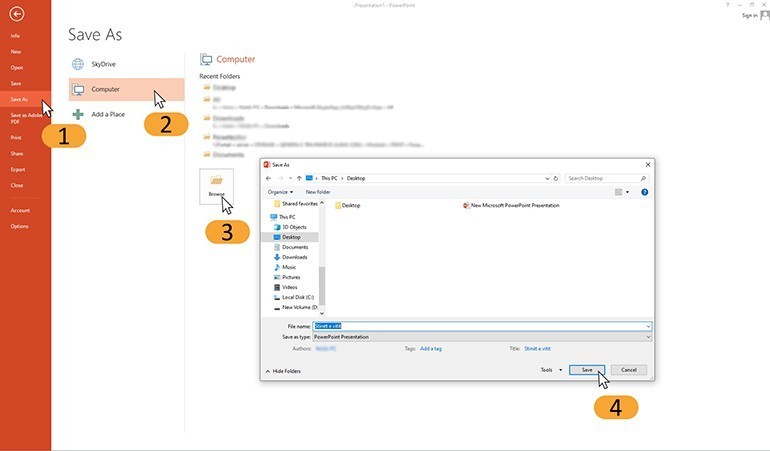Open the Tools dropdown
Screen dimensions: 770x451
(x=551, y=370)
